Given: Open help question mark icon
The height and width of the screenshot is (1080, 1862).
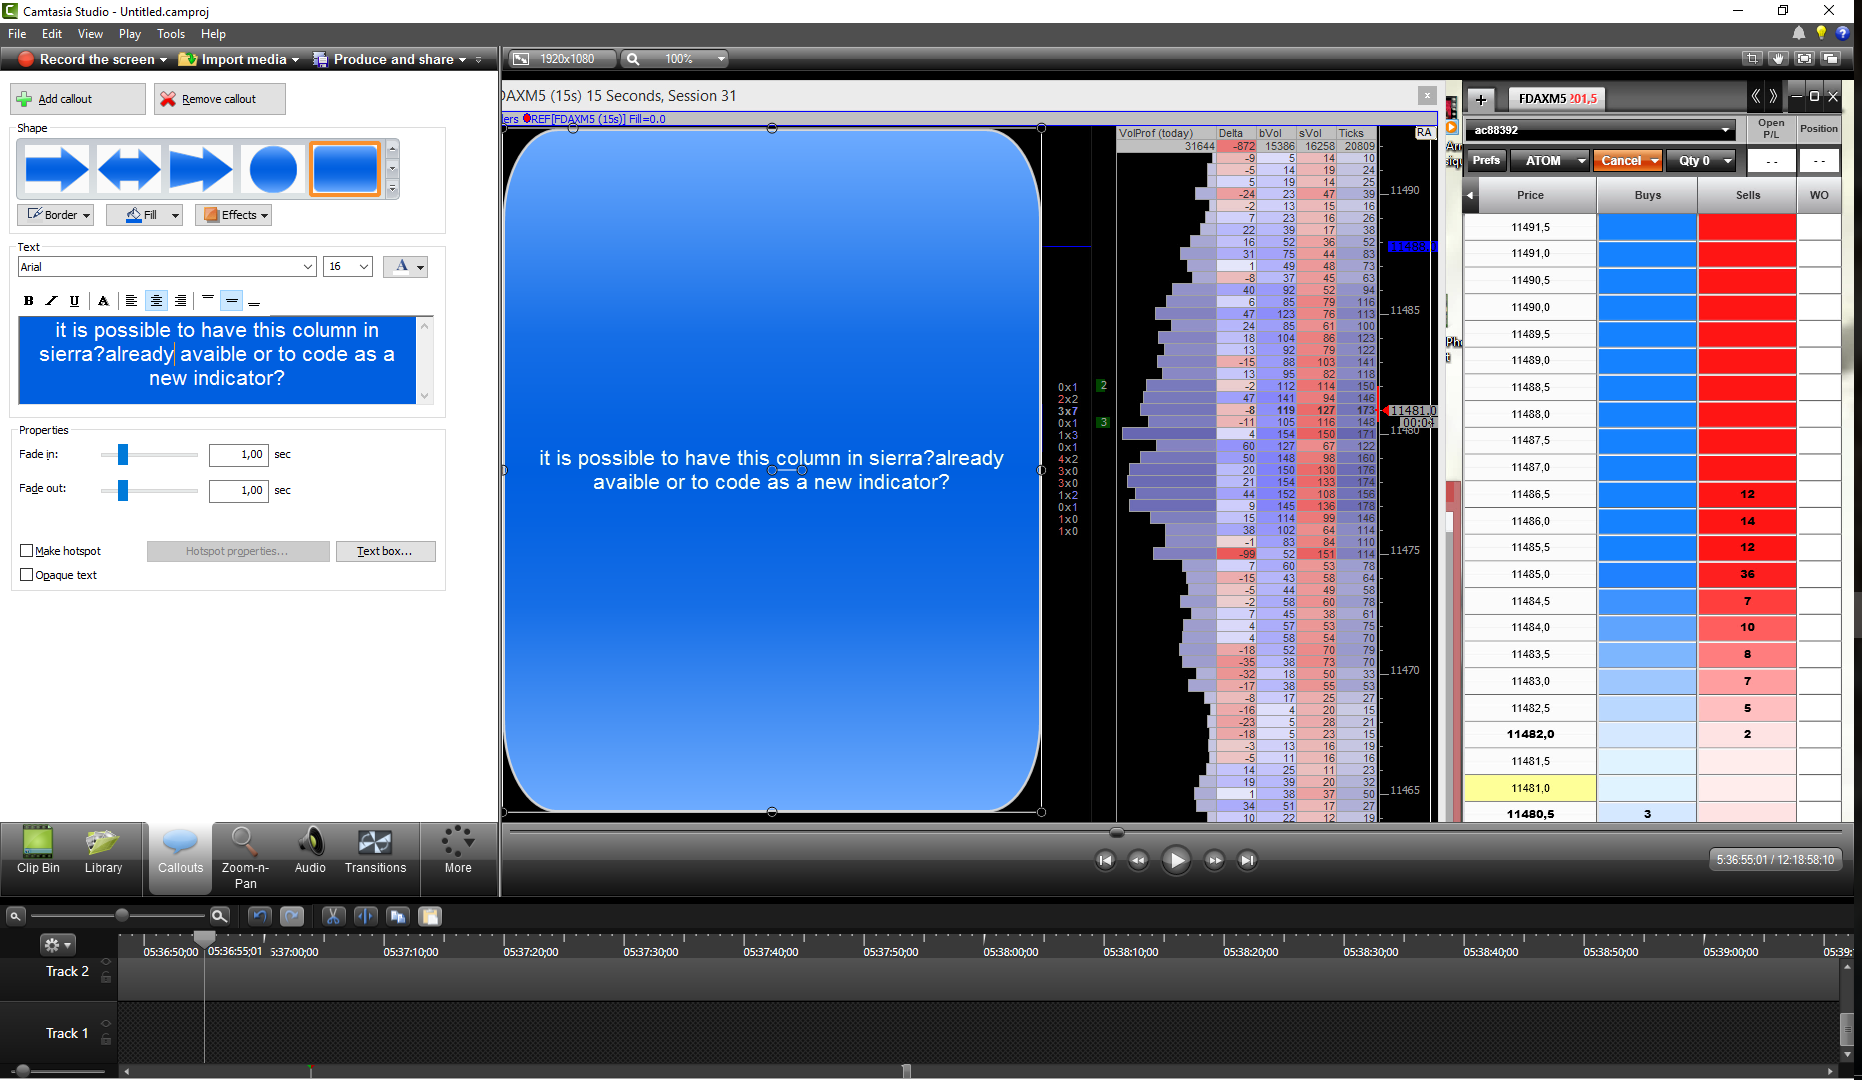Looking at the screenshot, I should point(1843,33).
